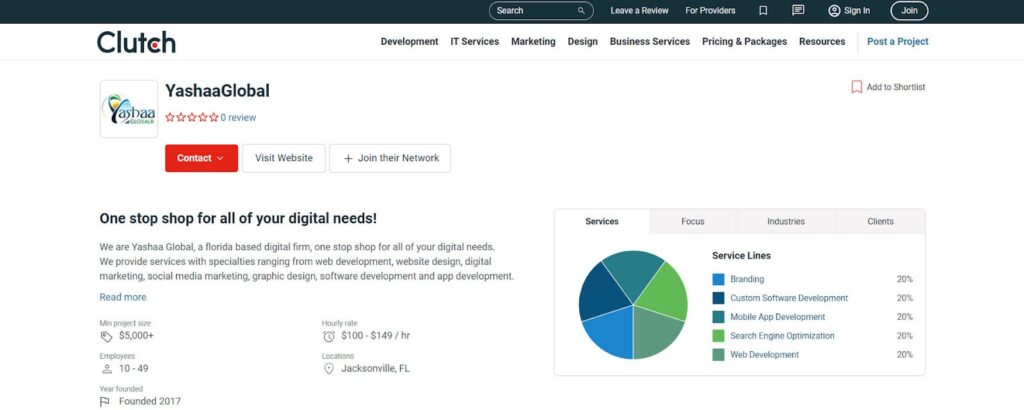
Task: Click Add to Shortlist text
Action: (x=896, y=87)
